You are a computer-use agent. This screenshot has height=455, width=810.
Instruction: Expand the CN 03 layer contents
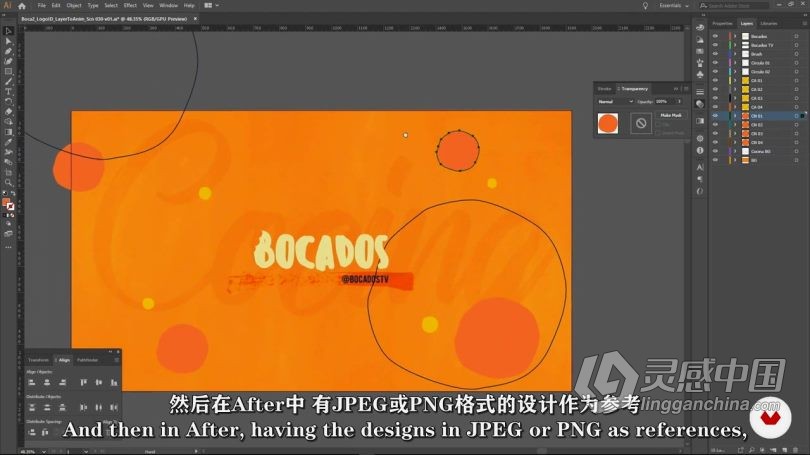coord(735,134)
